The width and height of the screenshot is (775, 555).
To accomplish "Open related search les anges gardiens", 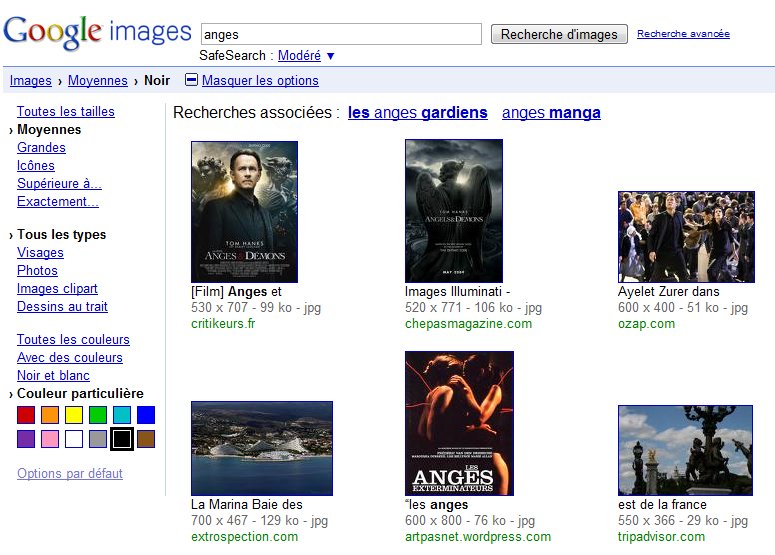I will (418, 113).
